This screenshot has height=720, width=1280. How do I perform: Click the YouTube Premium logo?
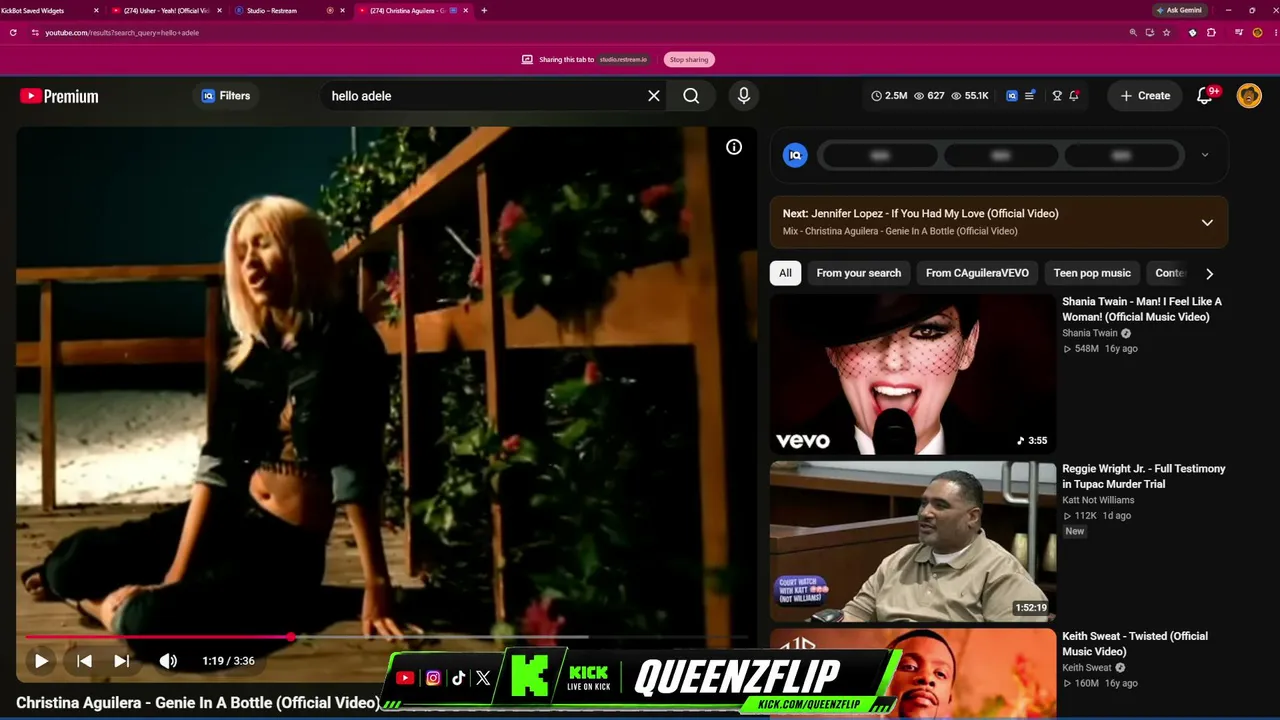pos(59,96)
